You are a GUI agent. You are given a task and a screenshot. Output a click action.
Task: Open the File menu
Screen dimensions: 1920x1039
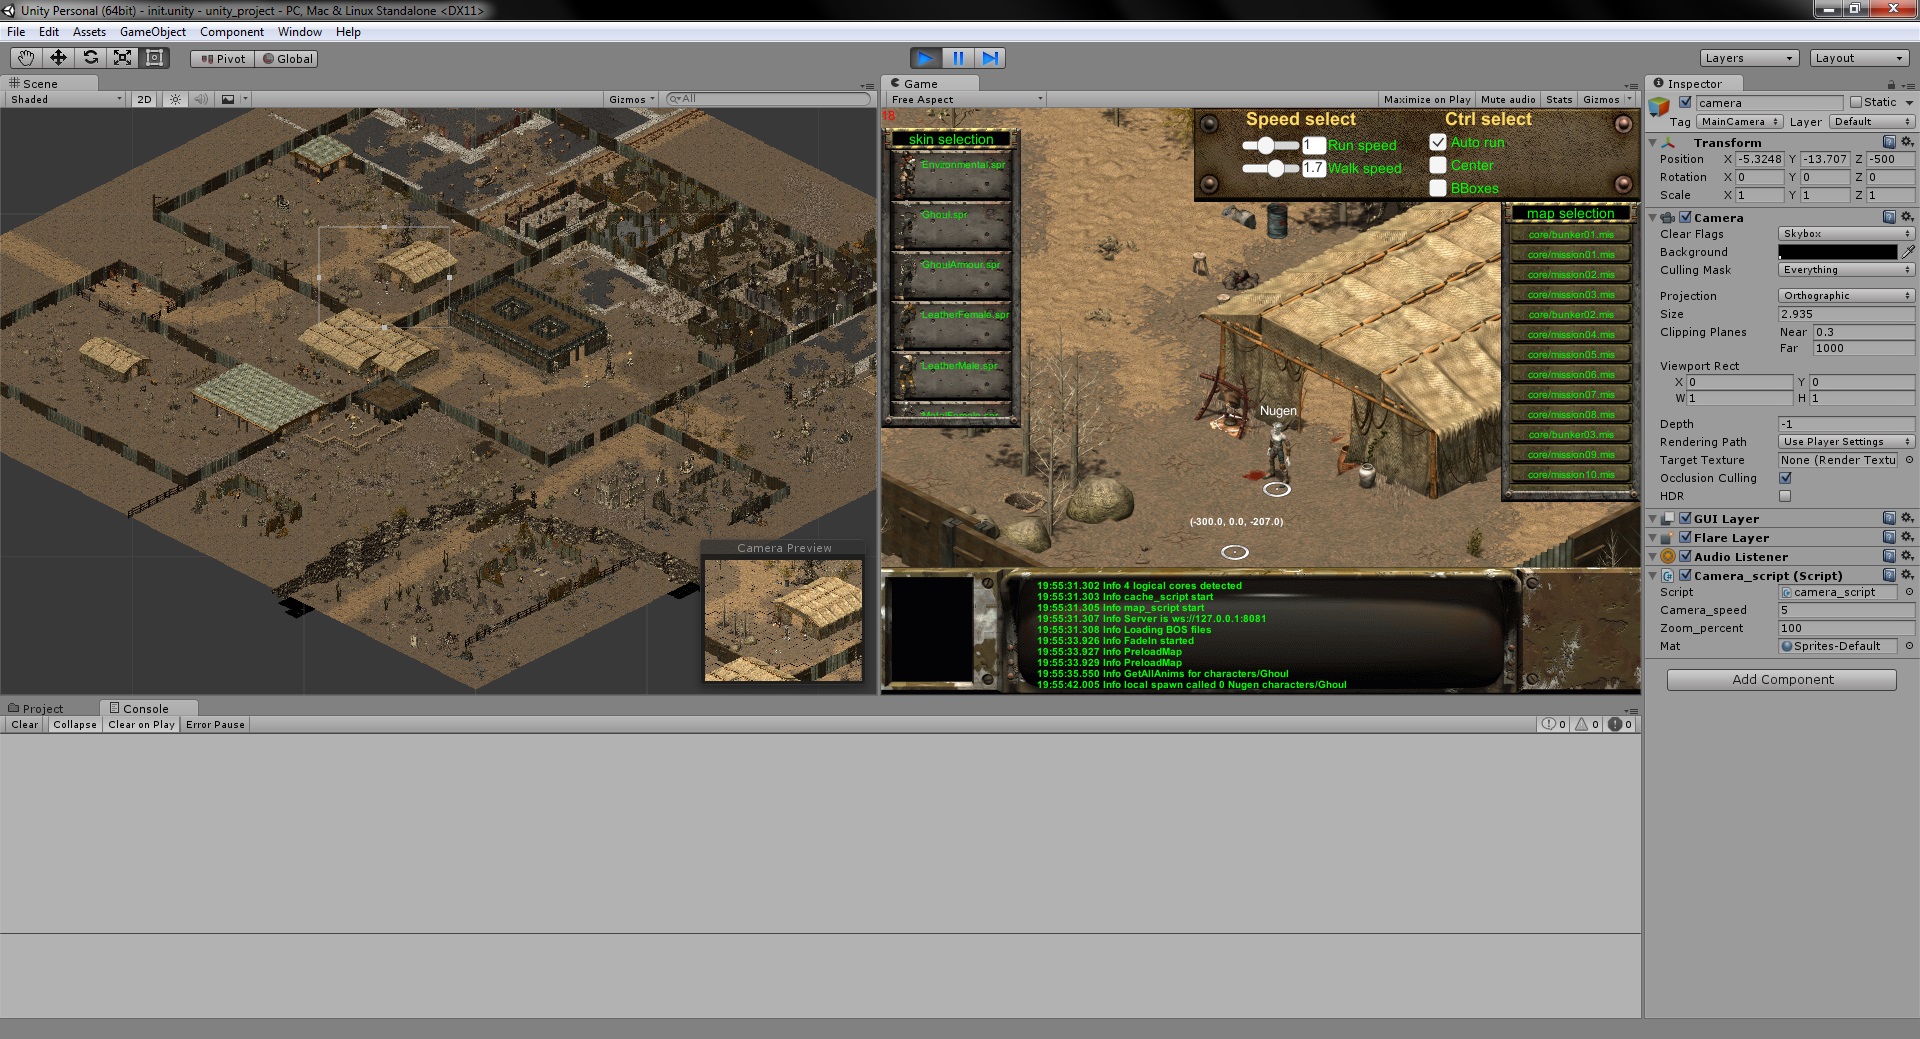16,32
